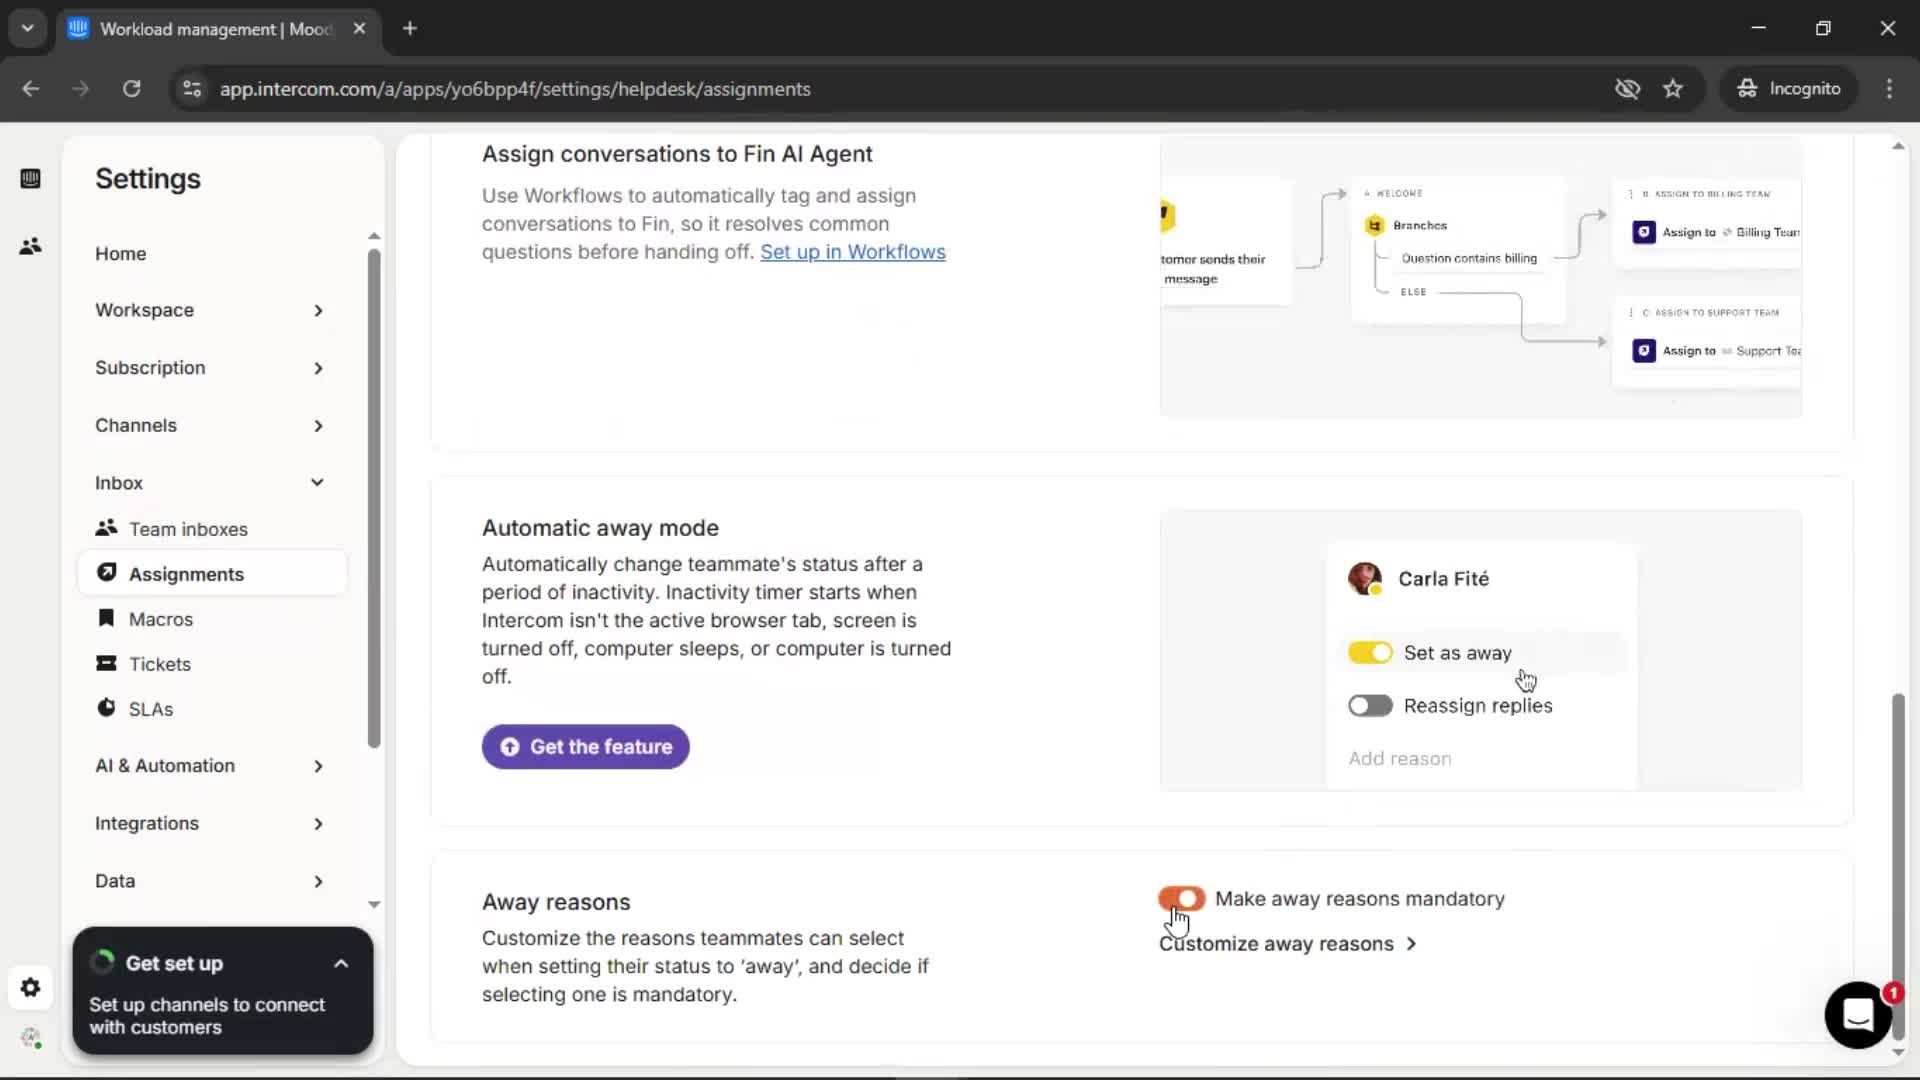Open the Chrome three-dot menu

pyautogui.click(x=1889, y=88)
